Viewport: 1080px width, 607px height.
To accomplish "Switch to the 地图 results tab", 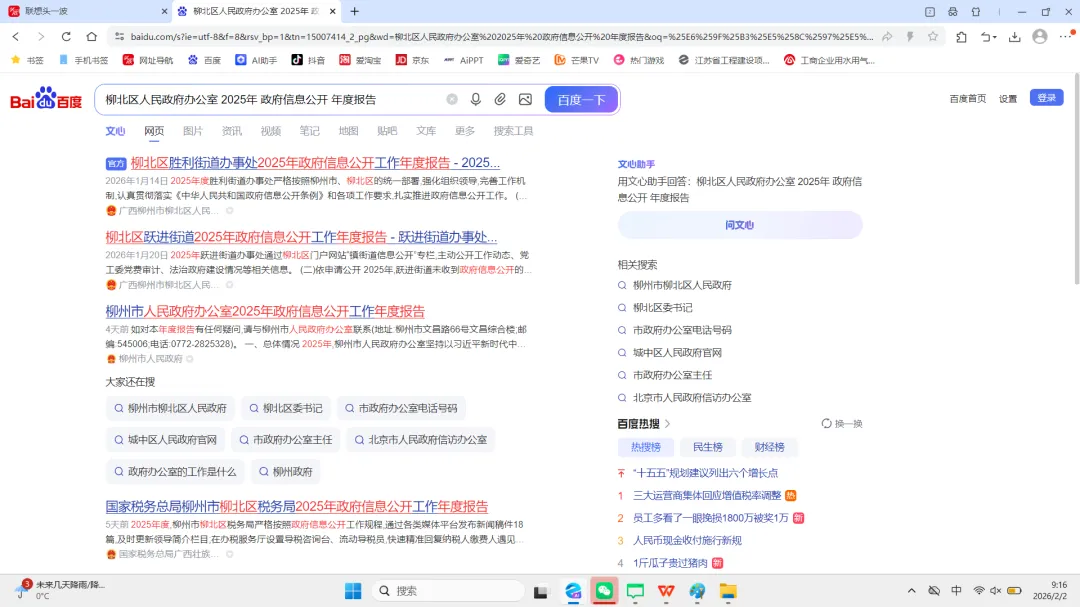I will (349, 131).
